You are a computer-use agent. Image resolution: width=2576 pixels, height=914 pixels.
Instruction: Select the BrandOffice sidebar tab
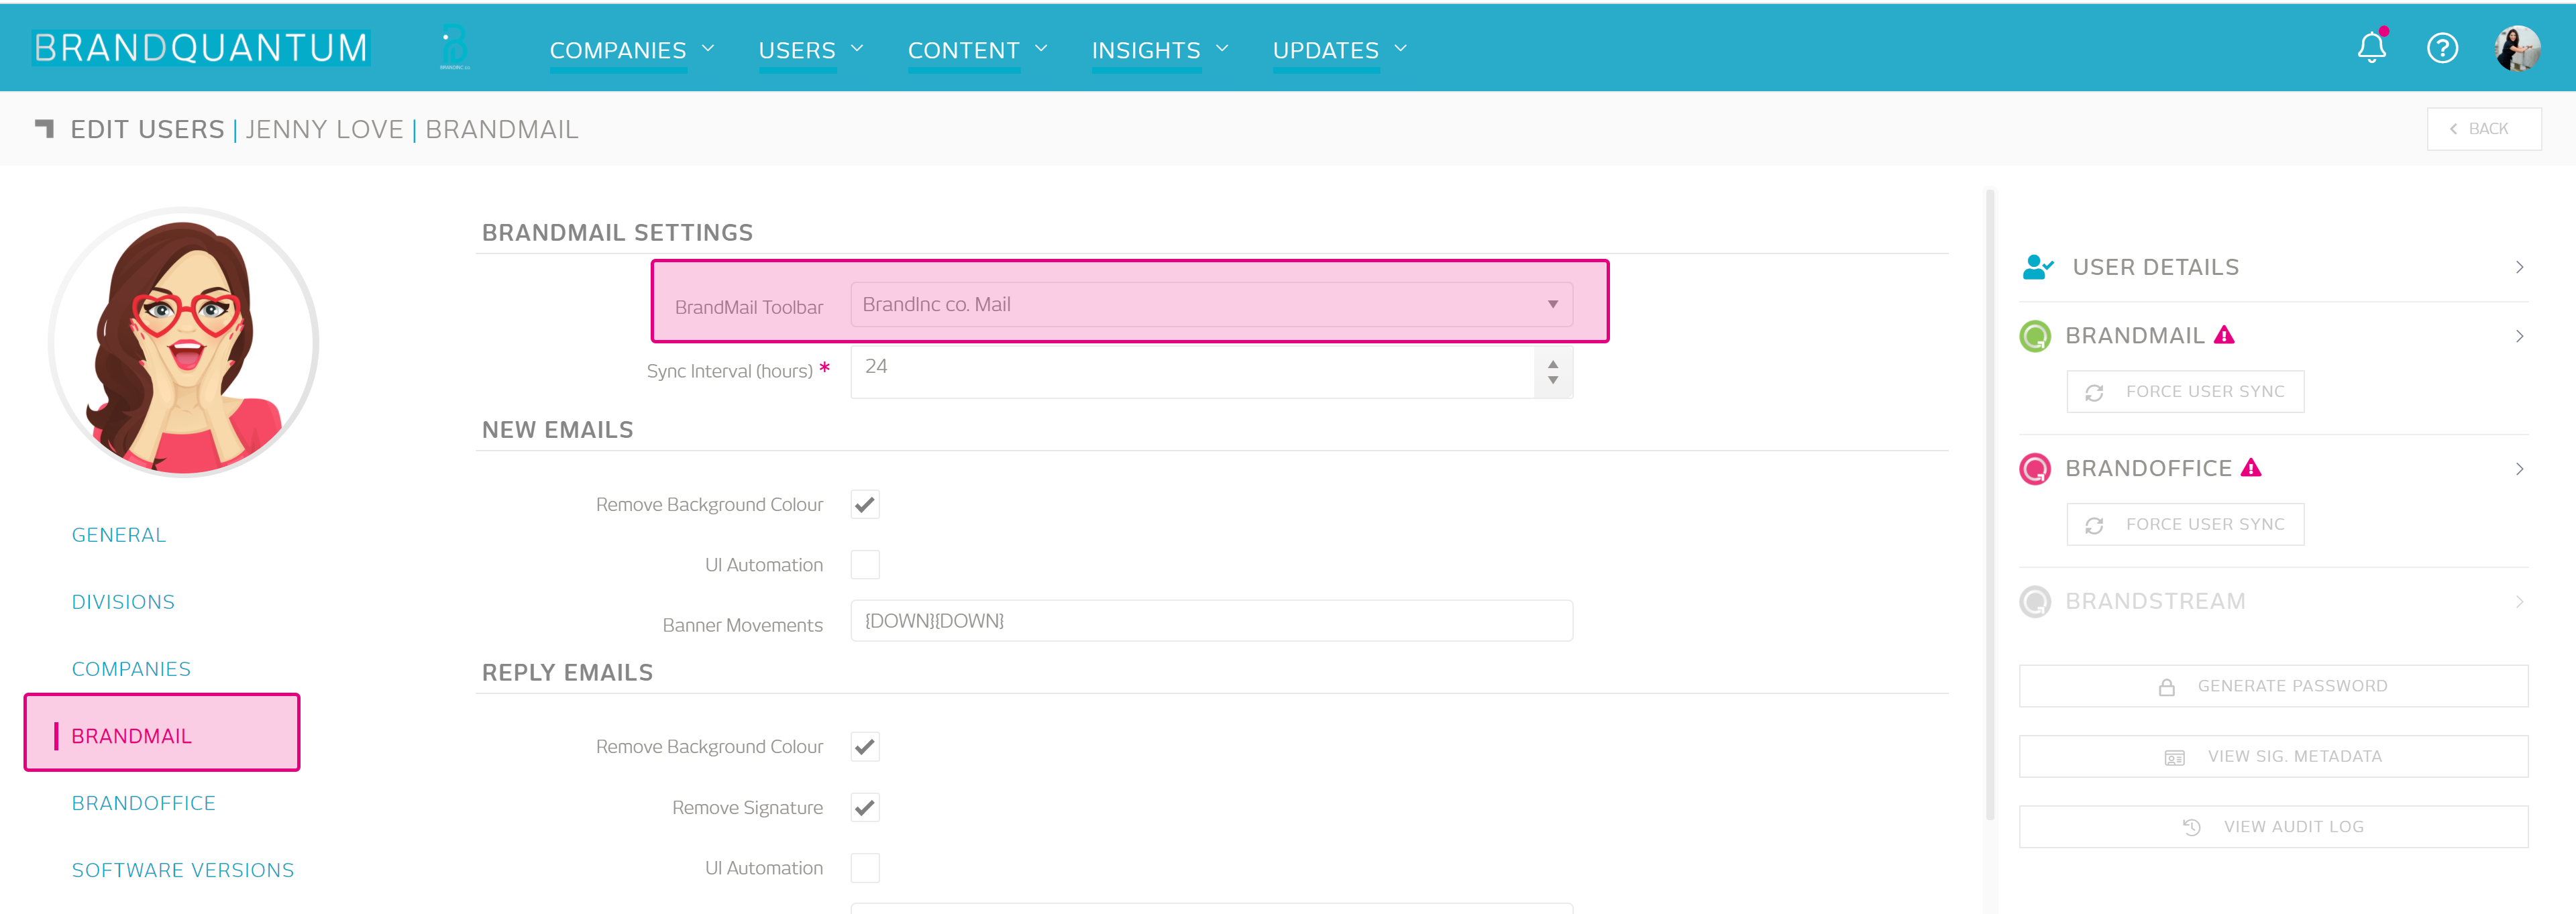143,803
